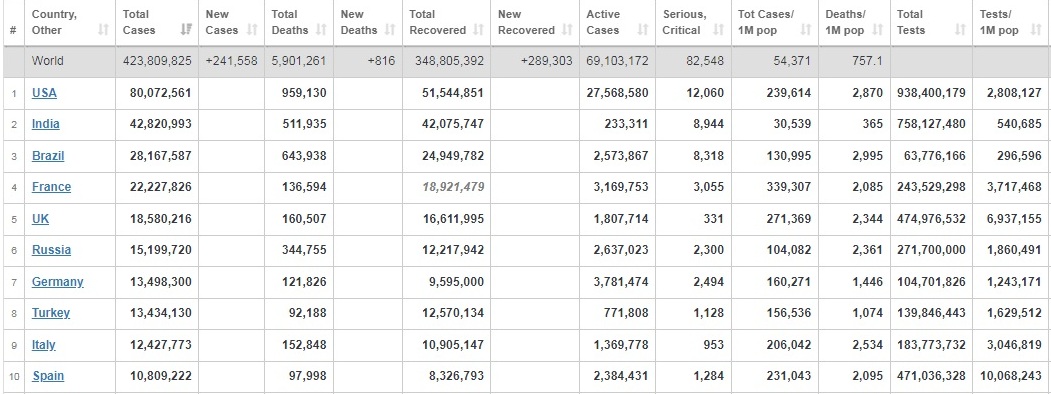Select Turkey active cases 771,808
The width and height of the screenshot is (1051, 394).
click(x=627, y=313)
